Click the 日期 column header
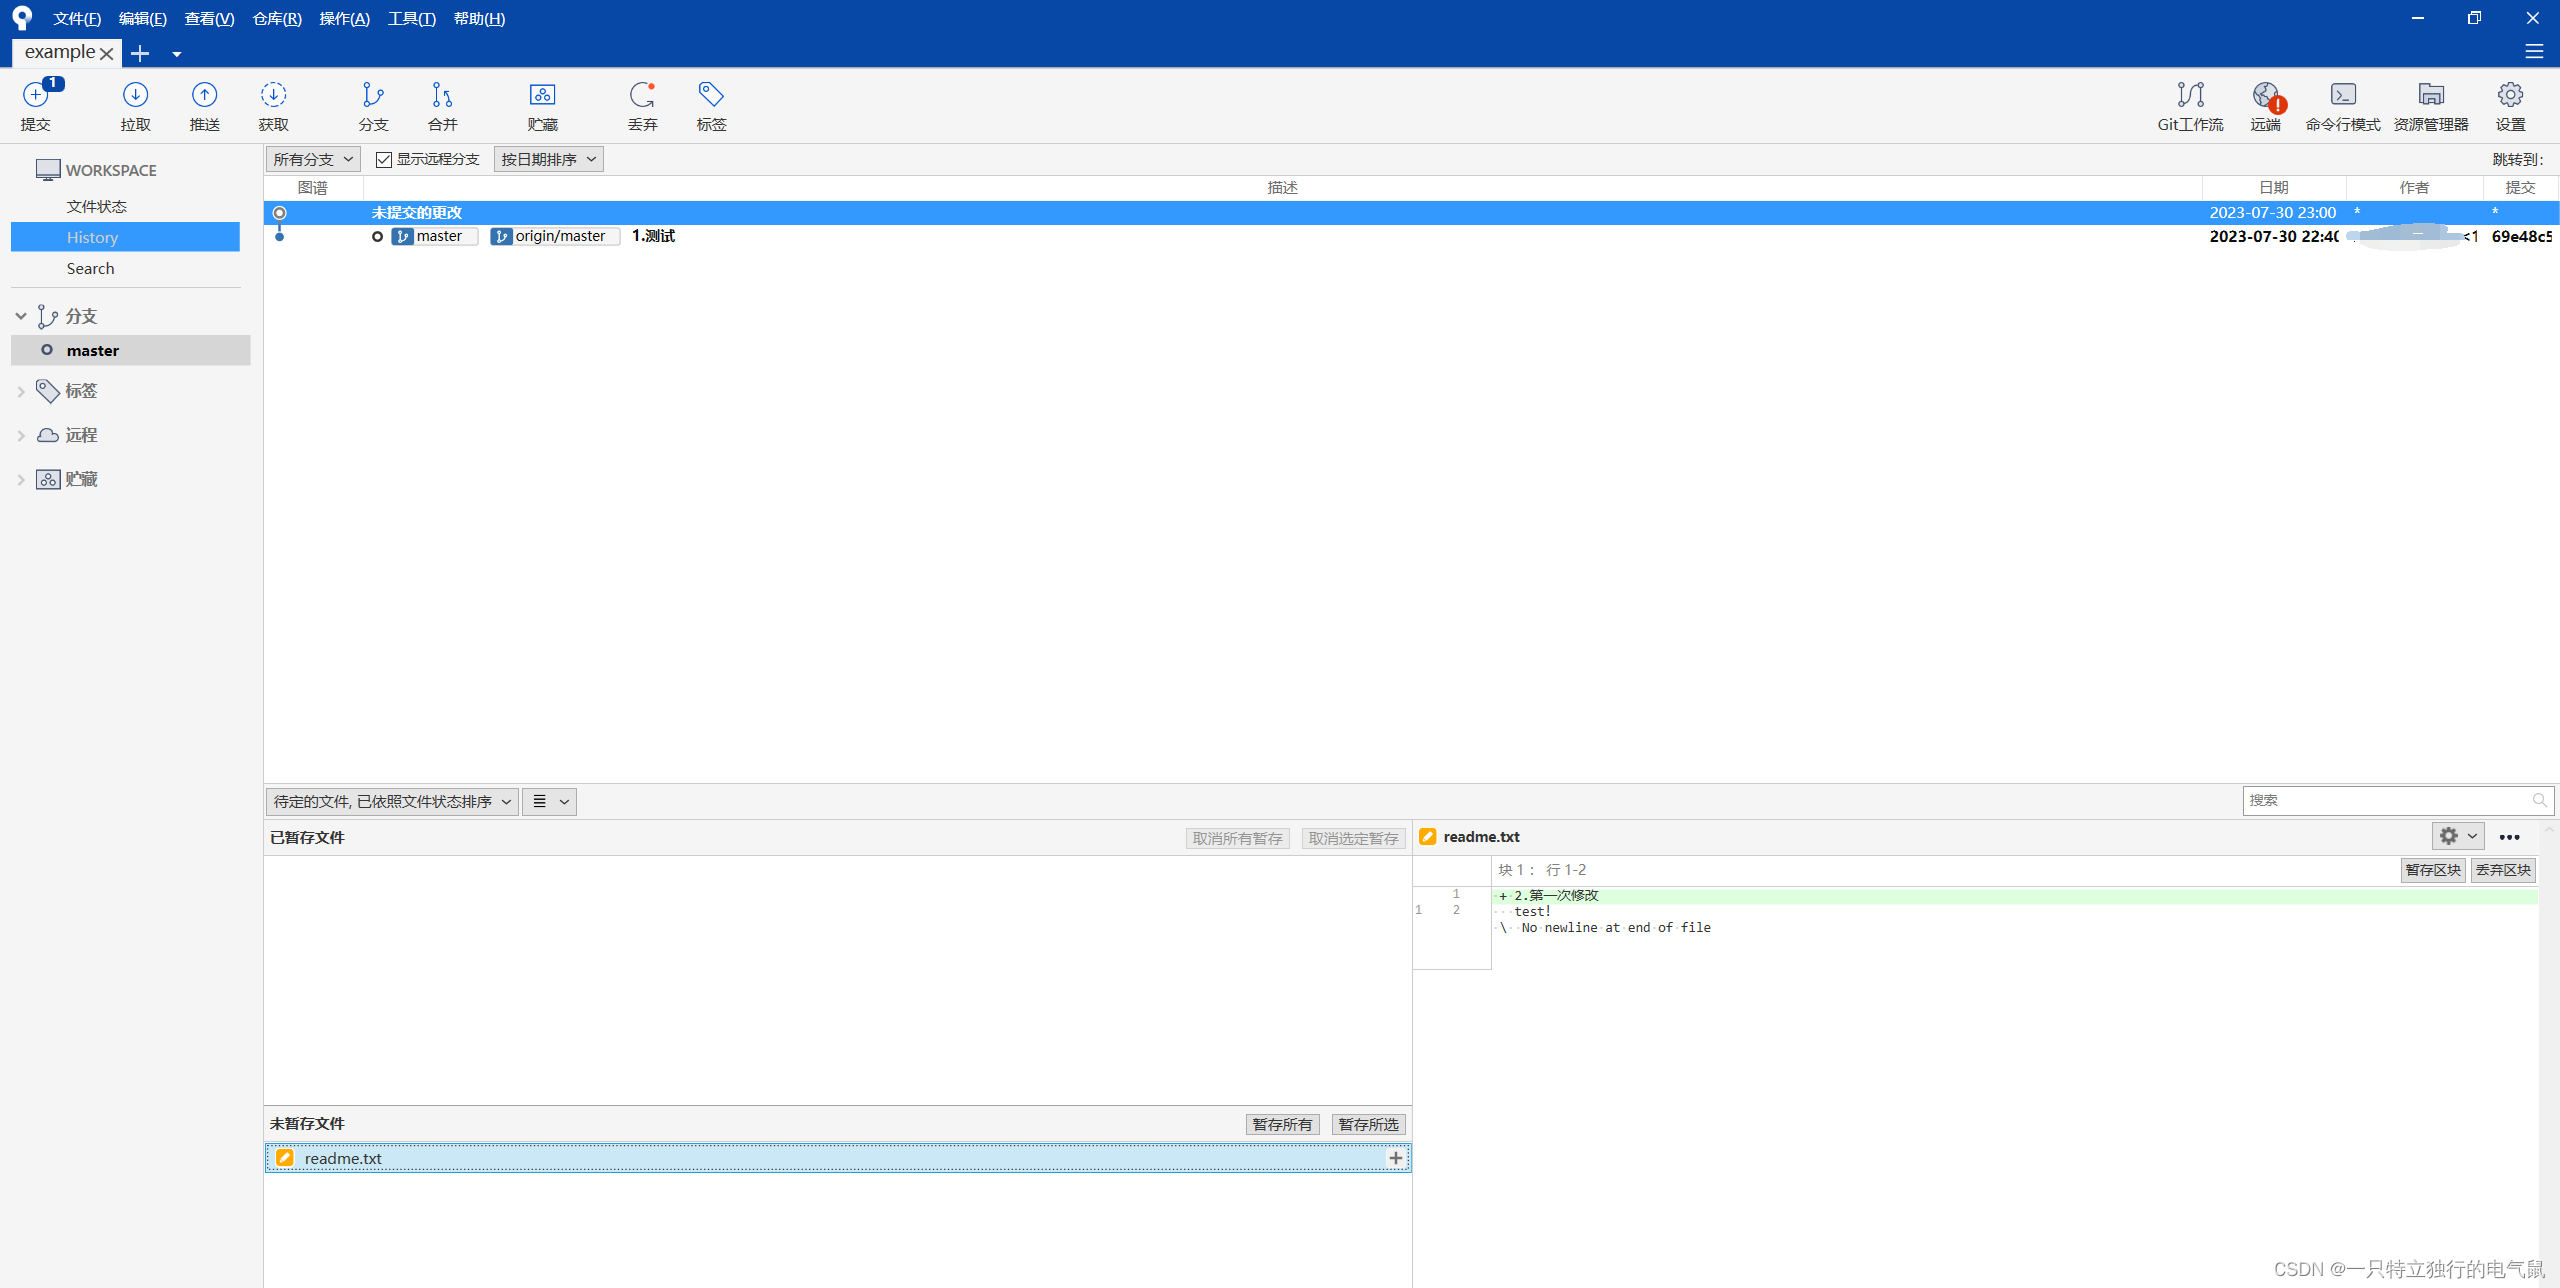The width and height of the screenshot is (2560, 1288). tap(2273, 188)
